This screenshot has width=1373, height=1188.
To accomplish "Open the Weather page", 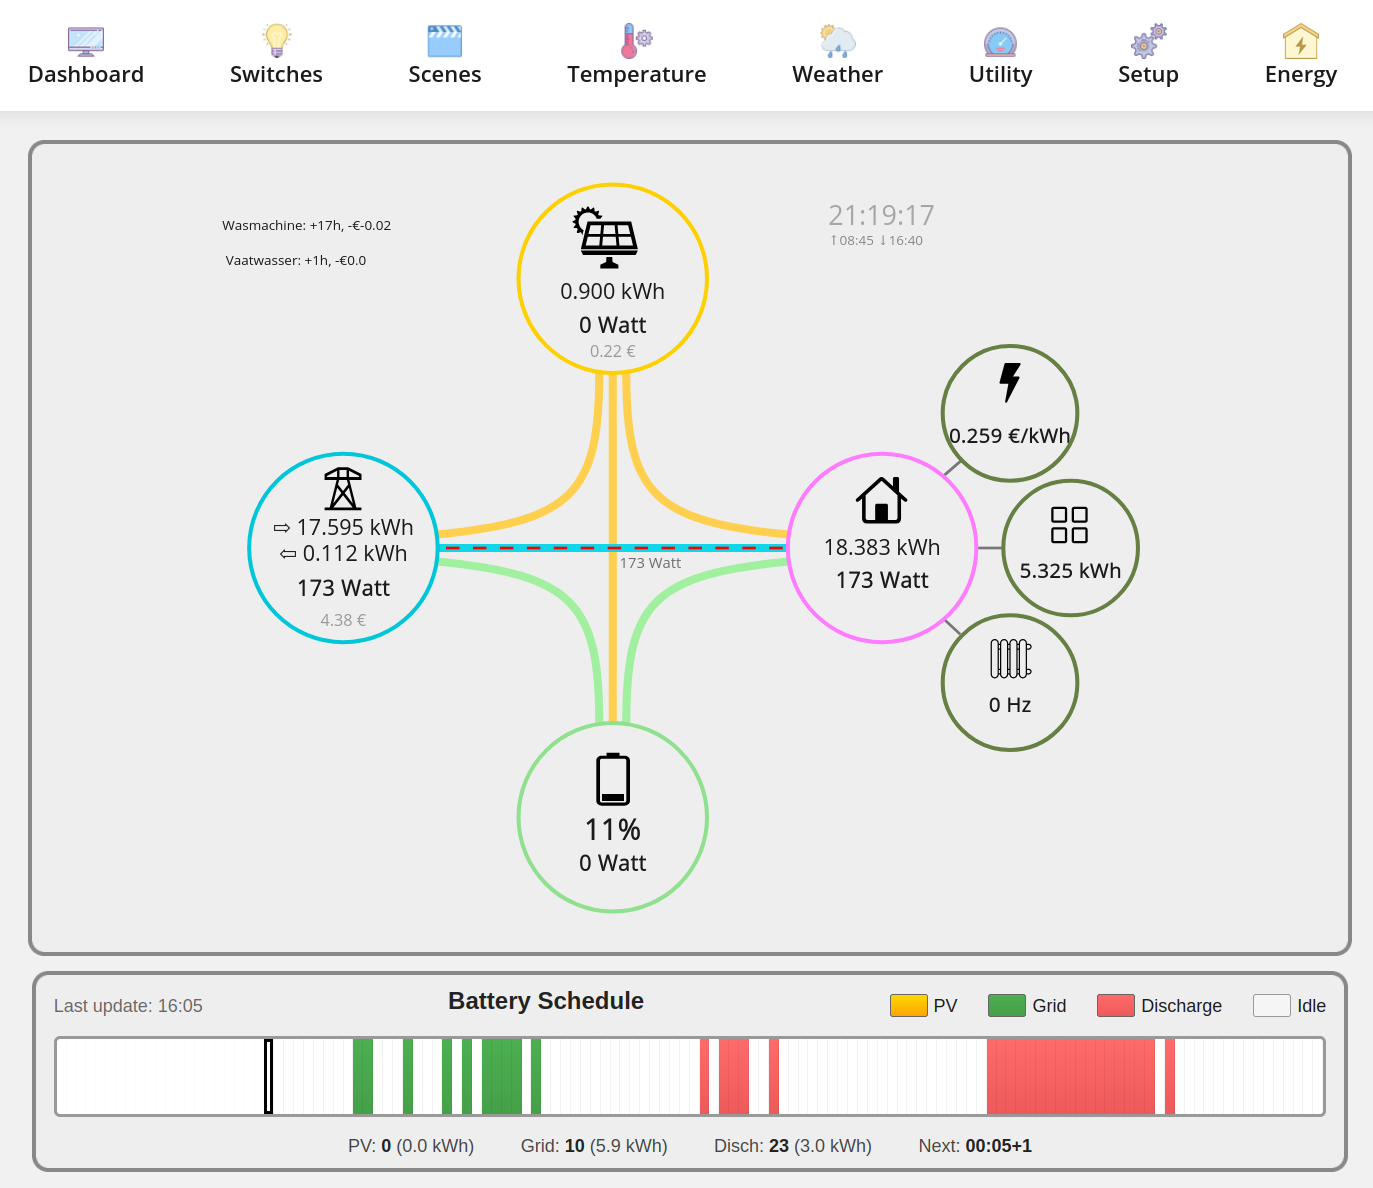I will click(x=837, y=57).
